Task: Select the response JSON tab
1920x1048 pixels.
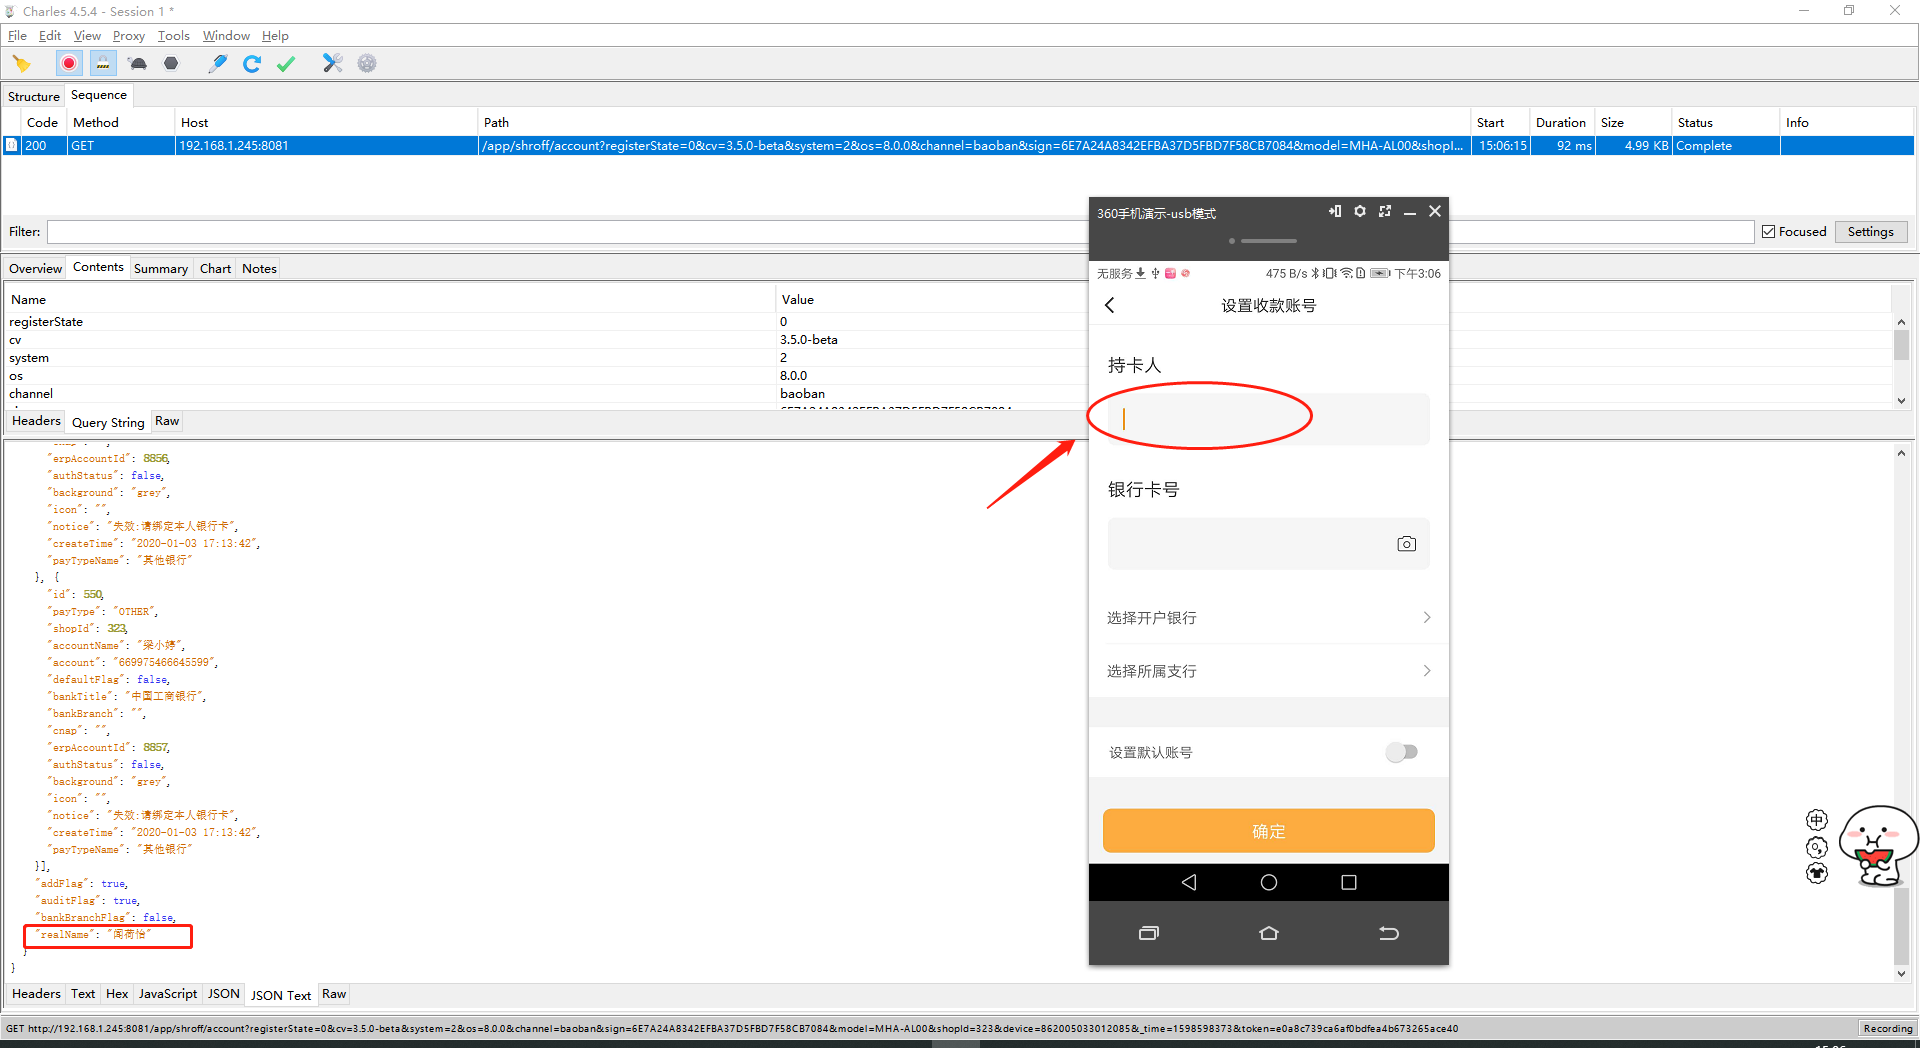Action: coord(223,994)
